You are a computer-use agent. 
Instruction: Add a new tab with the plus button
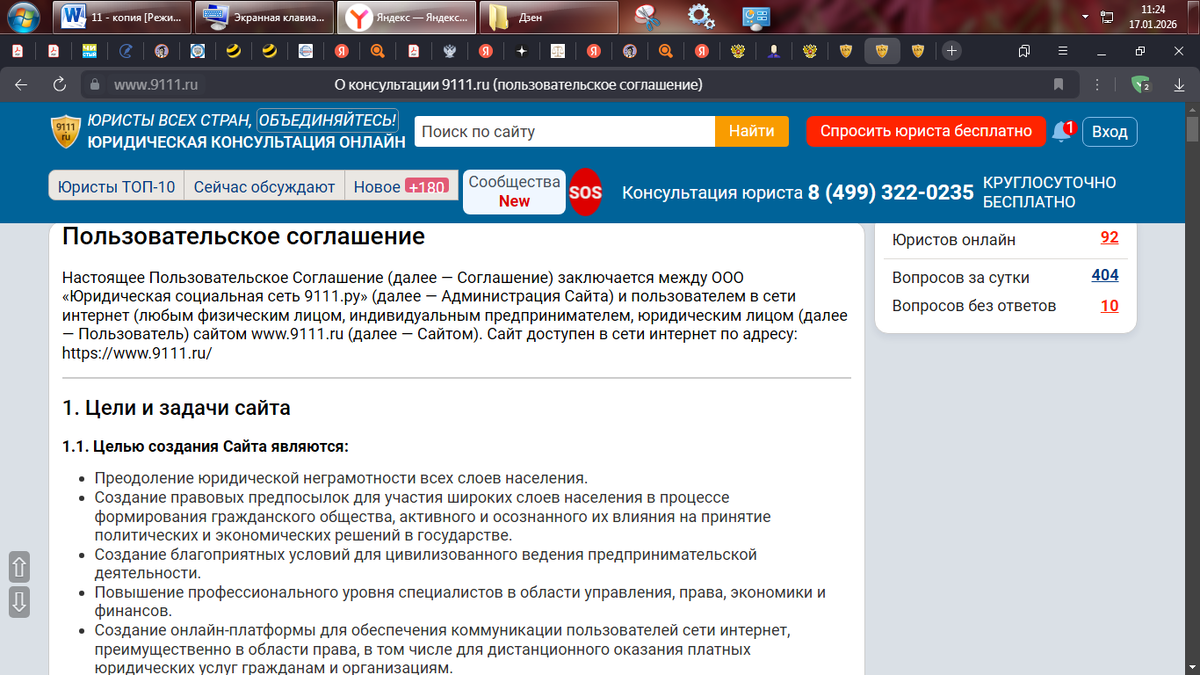[952, 50]
